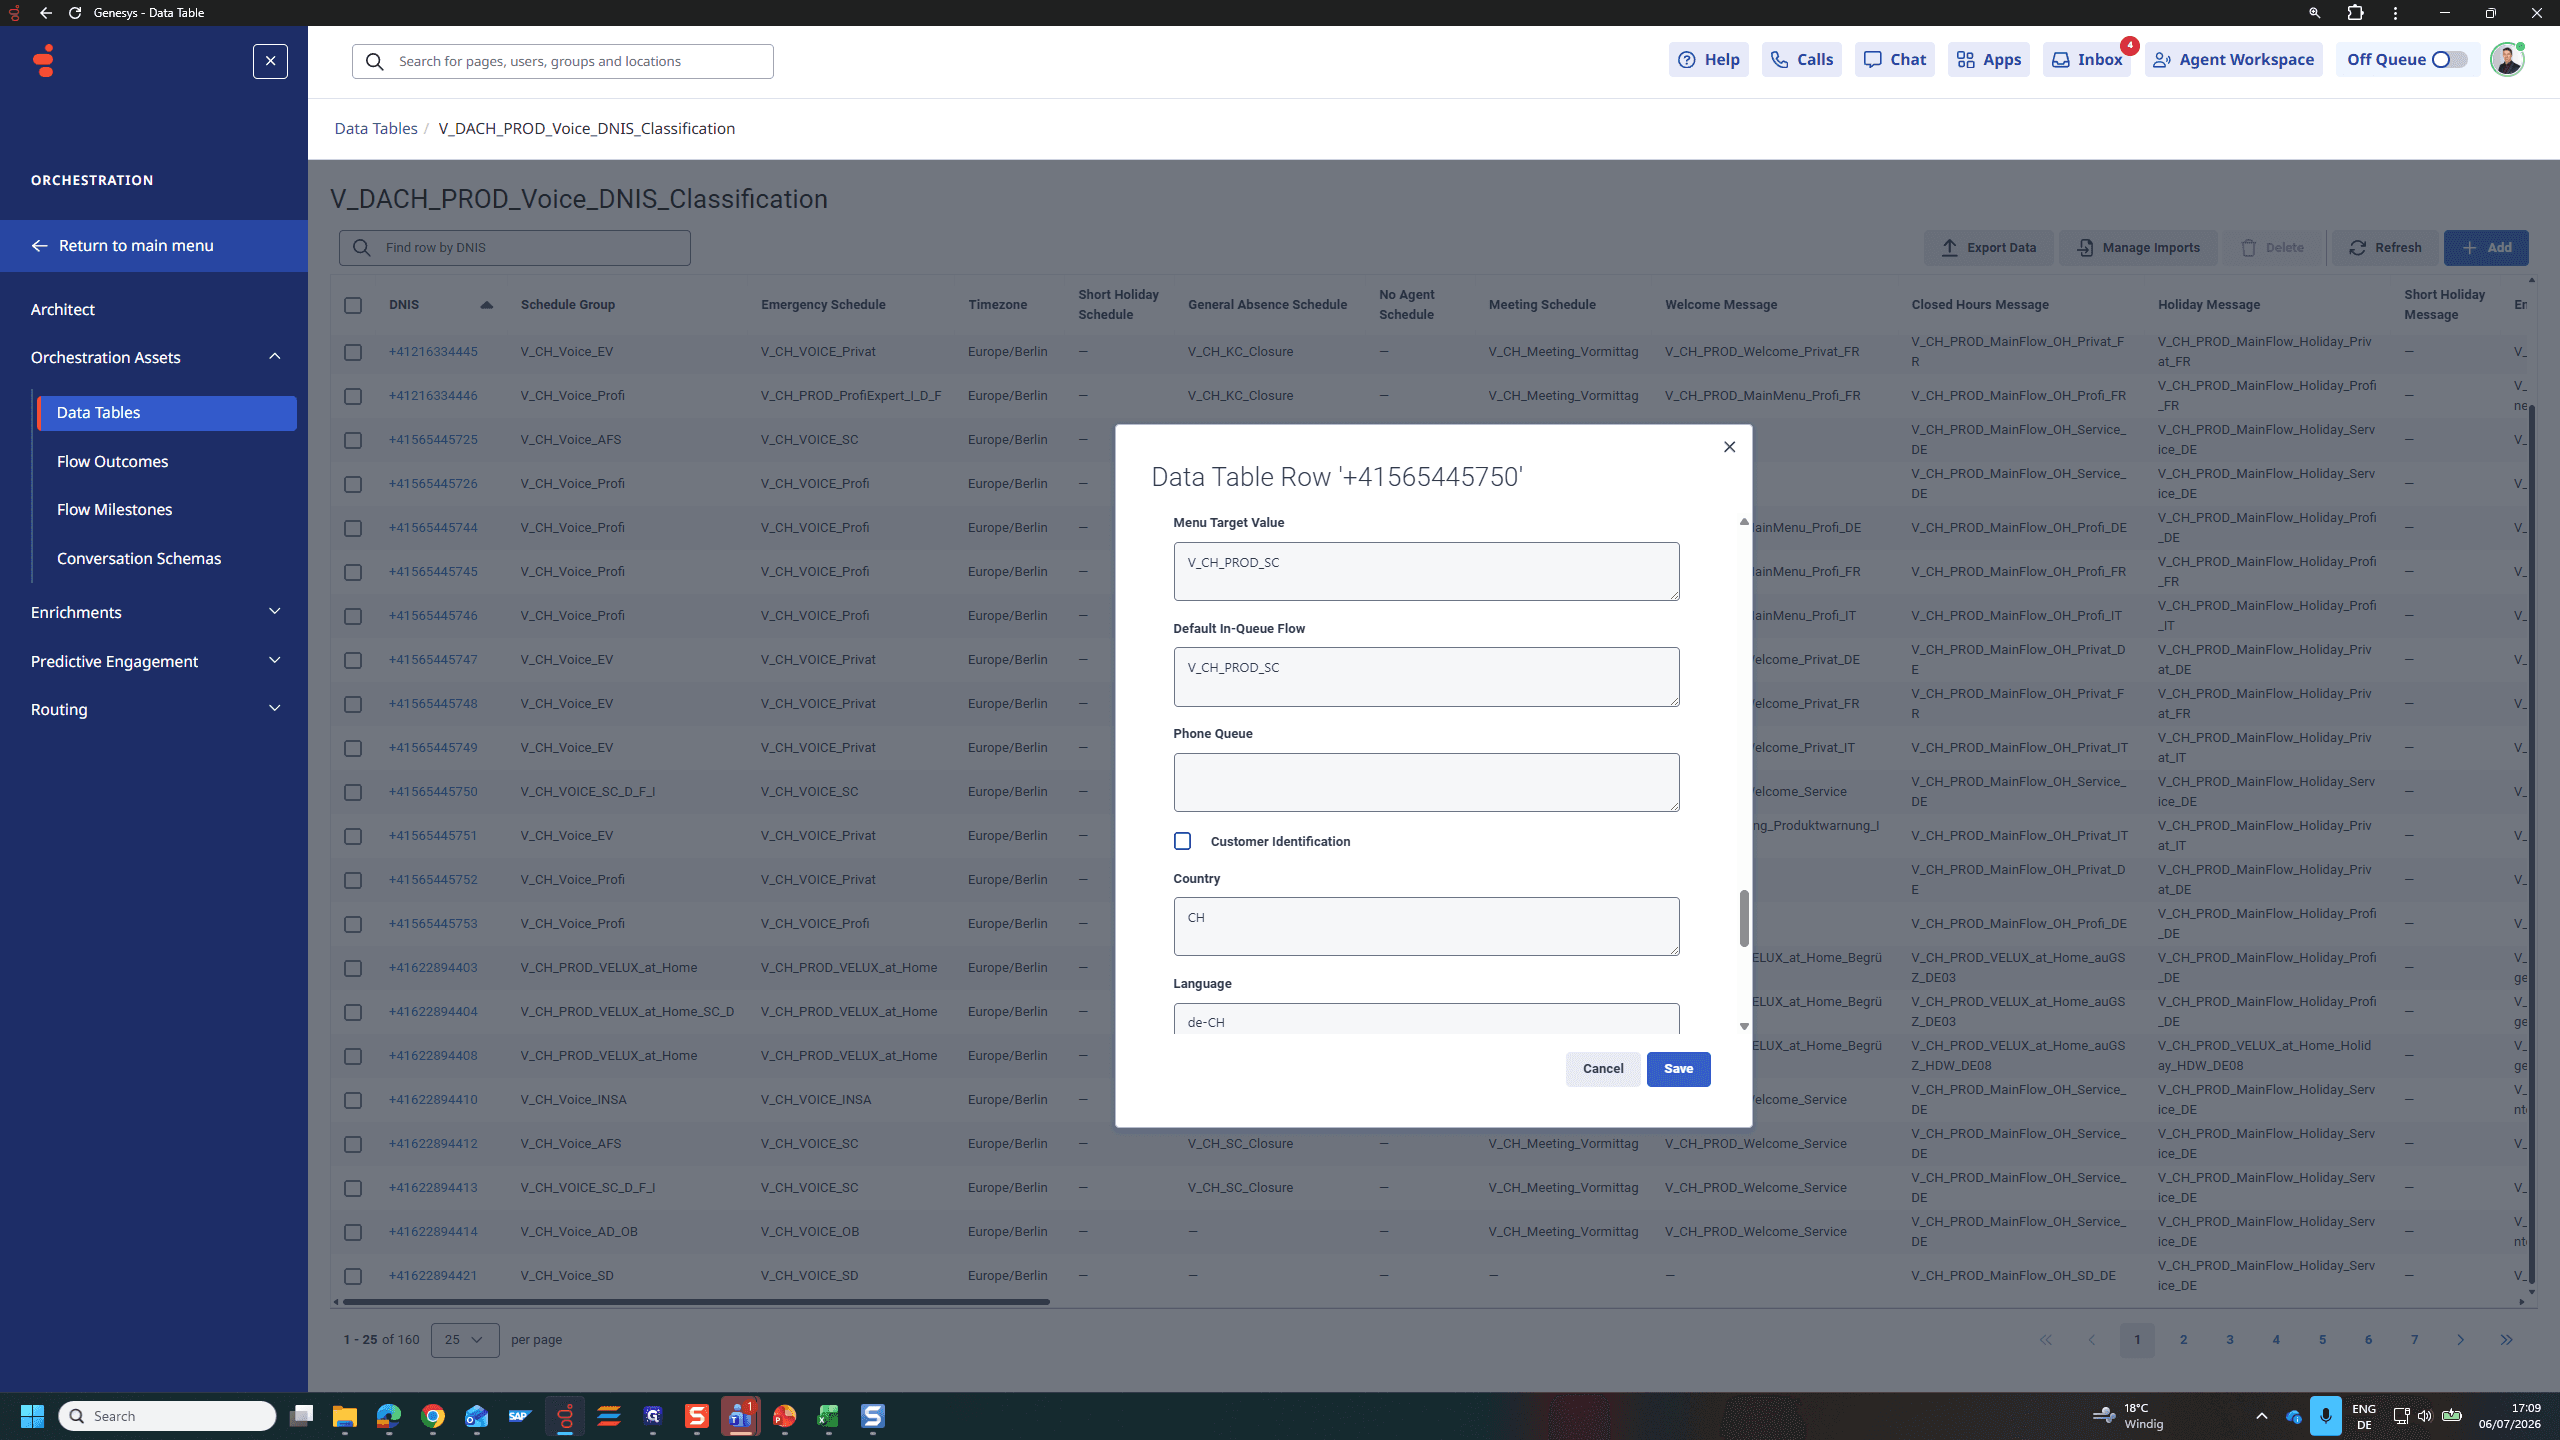The width and height of the screenshot is (2560, 1440).
Task: Open Help from the top bar
Action: click(1708, 60)
